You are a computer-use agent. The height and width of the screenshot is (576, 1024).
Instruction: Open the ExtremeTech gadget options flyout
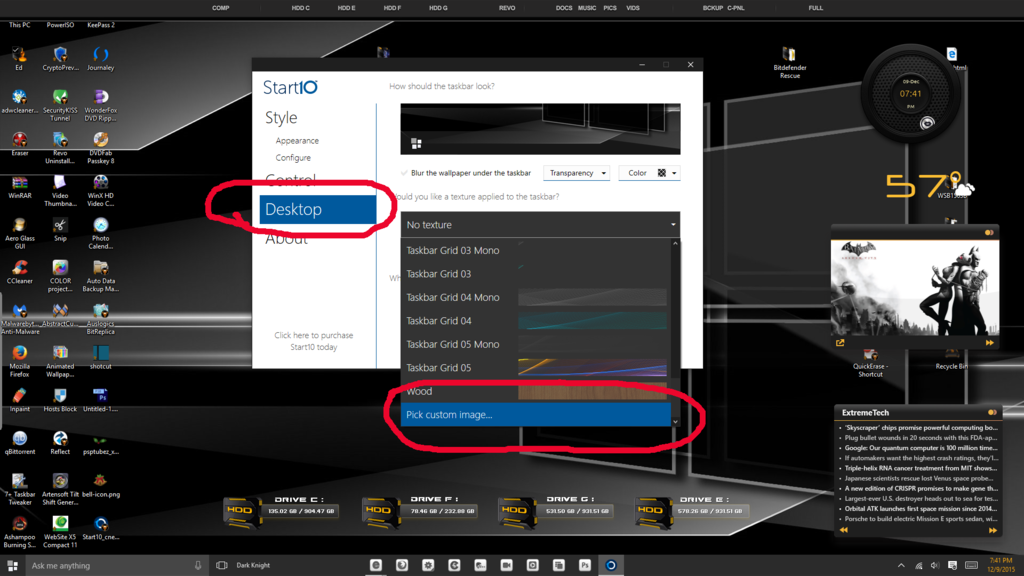click(990, 411)
